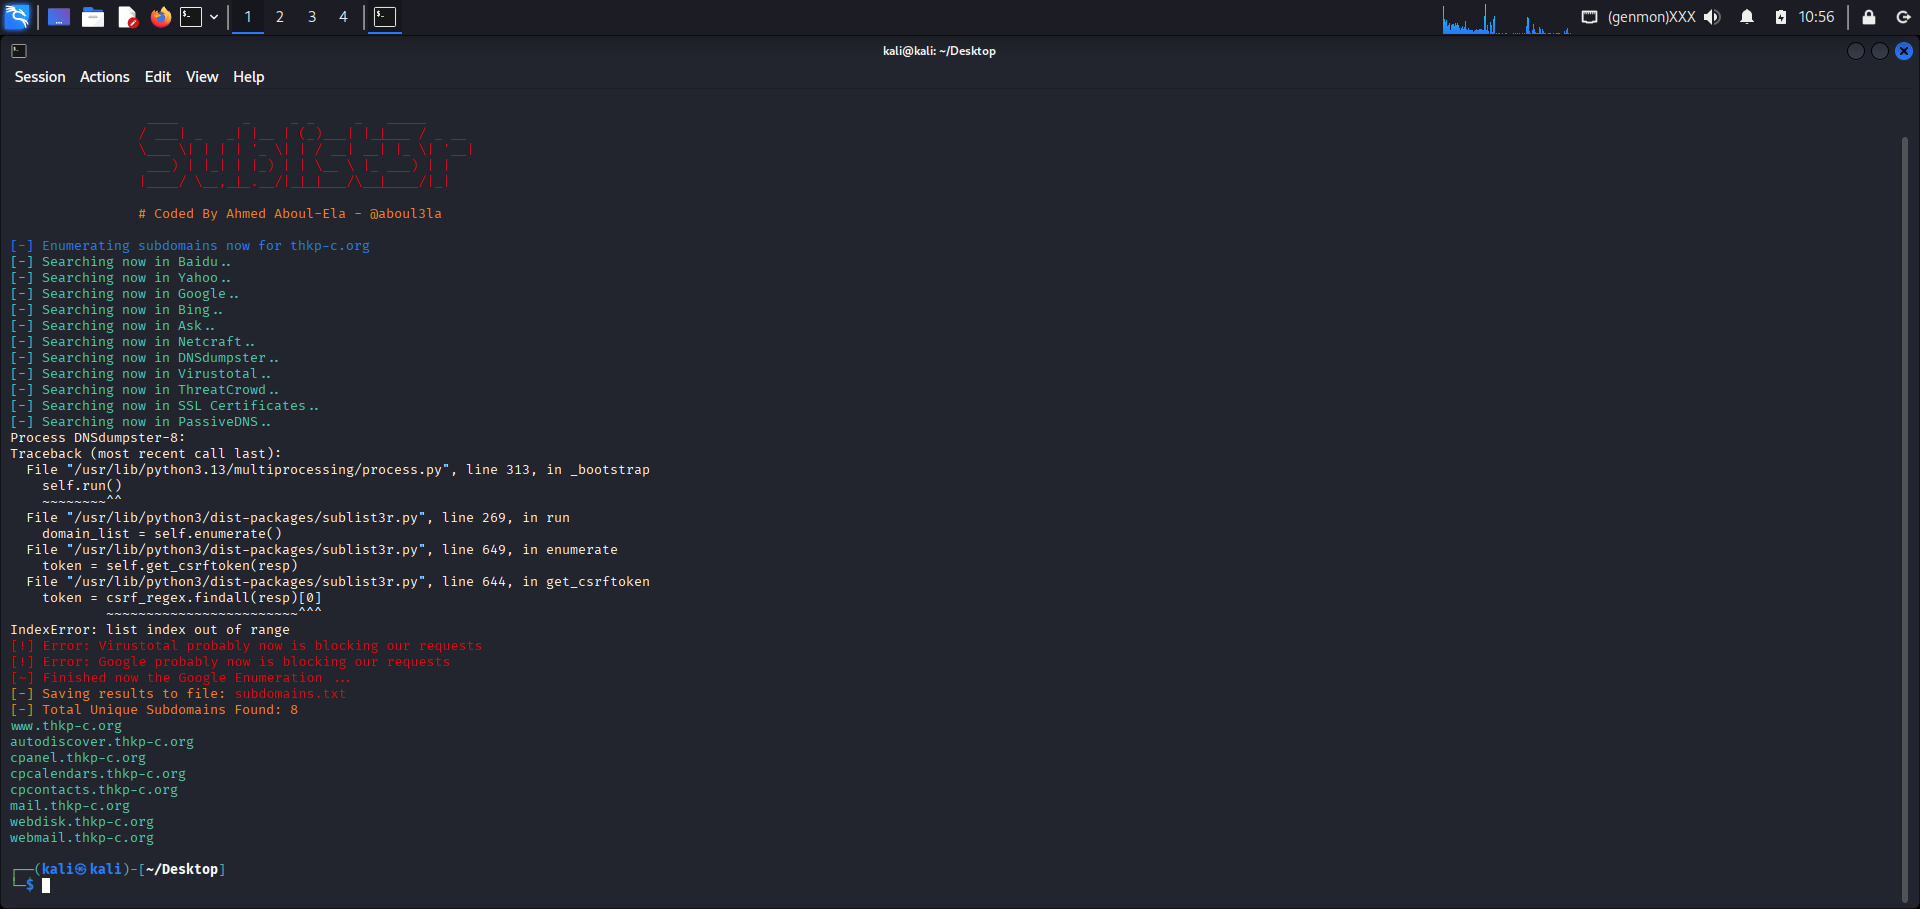Open the logout session icon
Screen dimensions: 1920x909
coord(1903,17)
